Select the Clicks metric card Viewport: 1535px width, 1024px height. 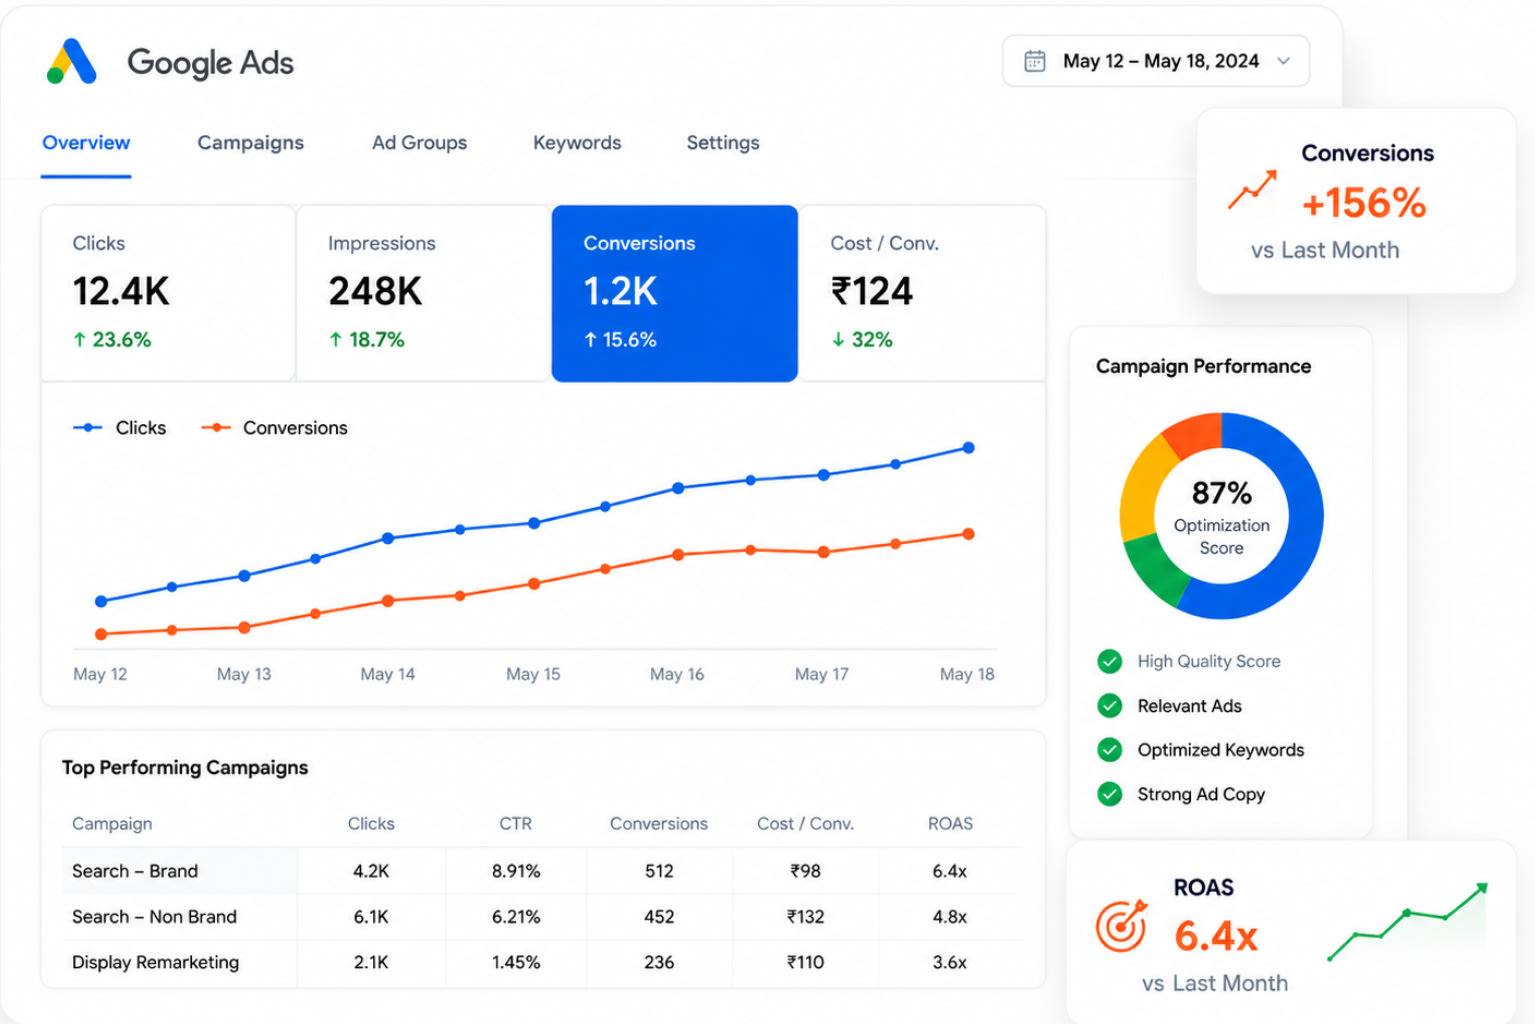(x=168, y=293)
